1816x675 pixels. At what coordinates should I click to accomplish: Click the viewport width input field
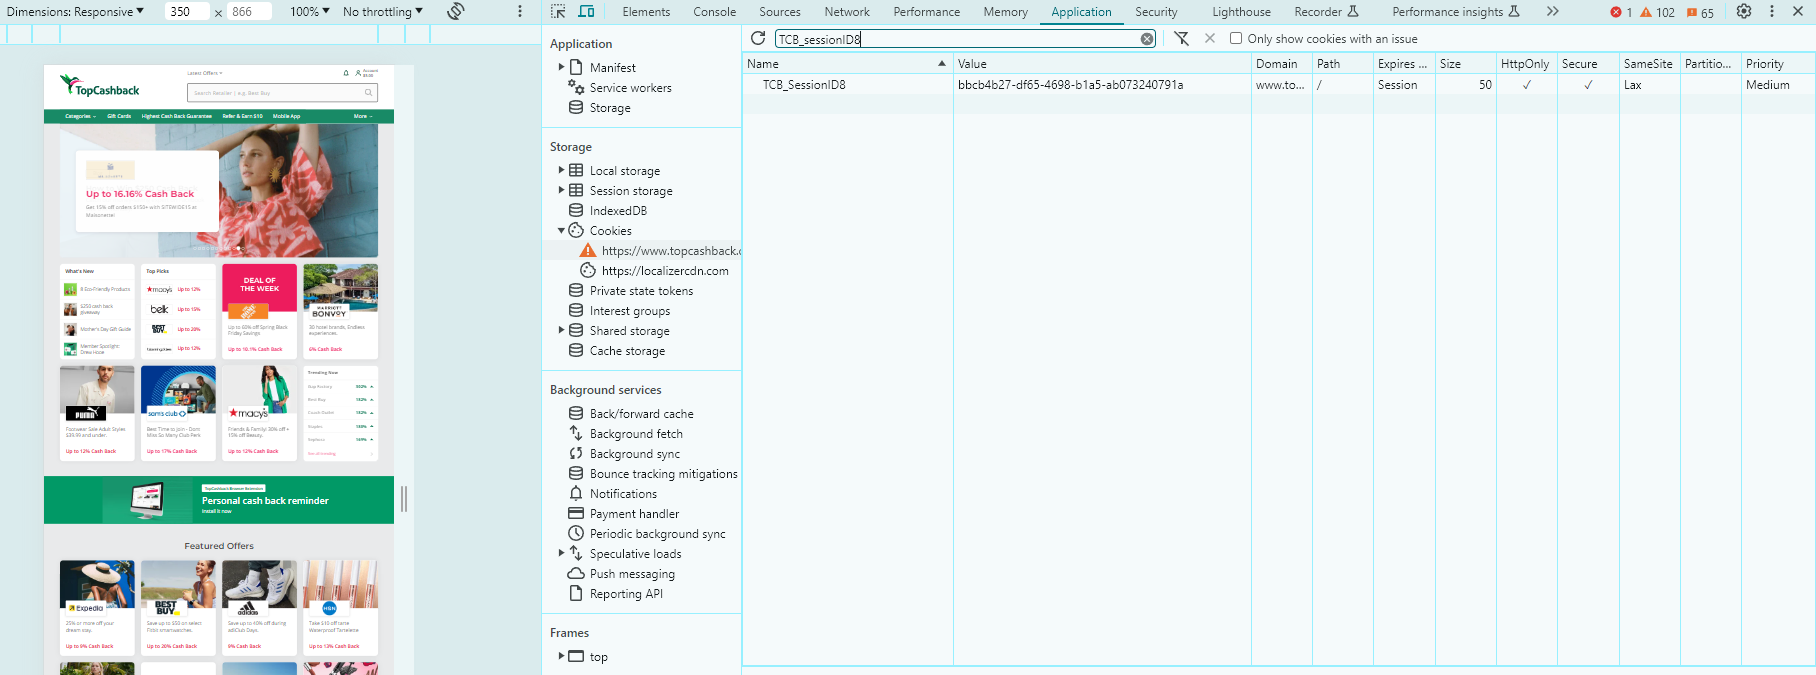[186, 12]
